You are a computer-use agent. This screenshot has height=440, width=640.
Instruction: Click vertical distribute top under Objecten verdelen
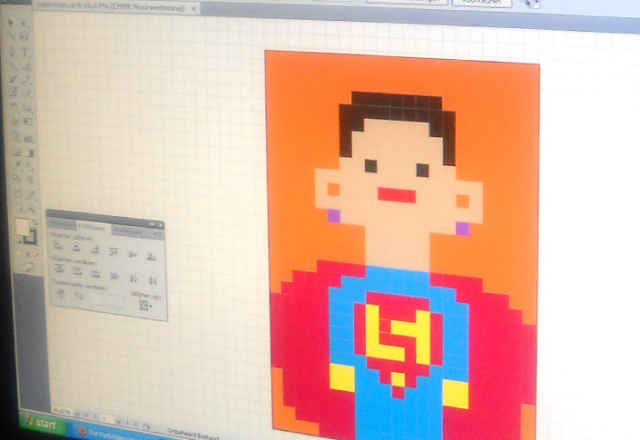[59, 269]
